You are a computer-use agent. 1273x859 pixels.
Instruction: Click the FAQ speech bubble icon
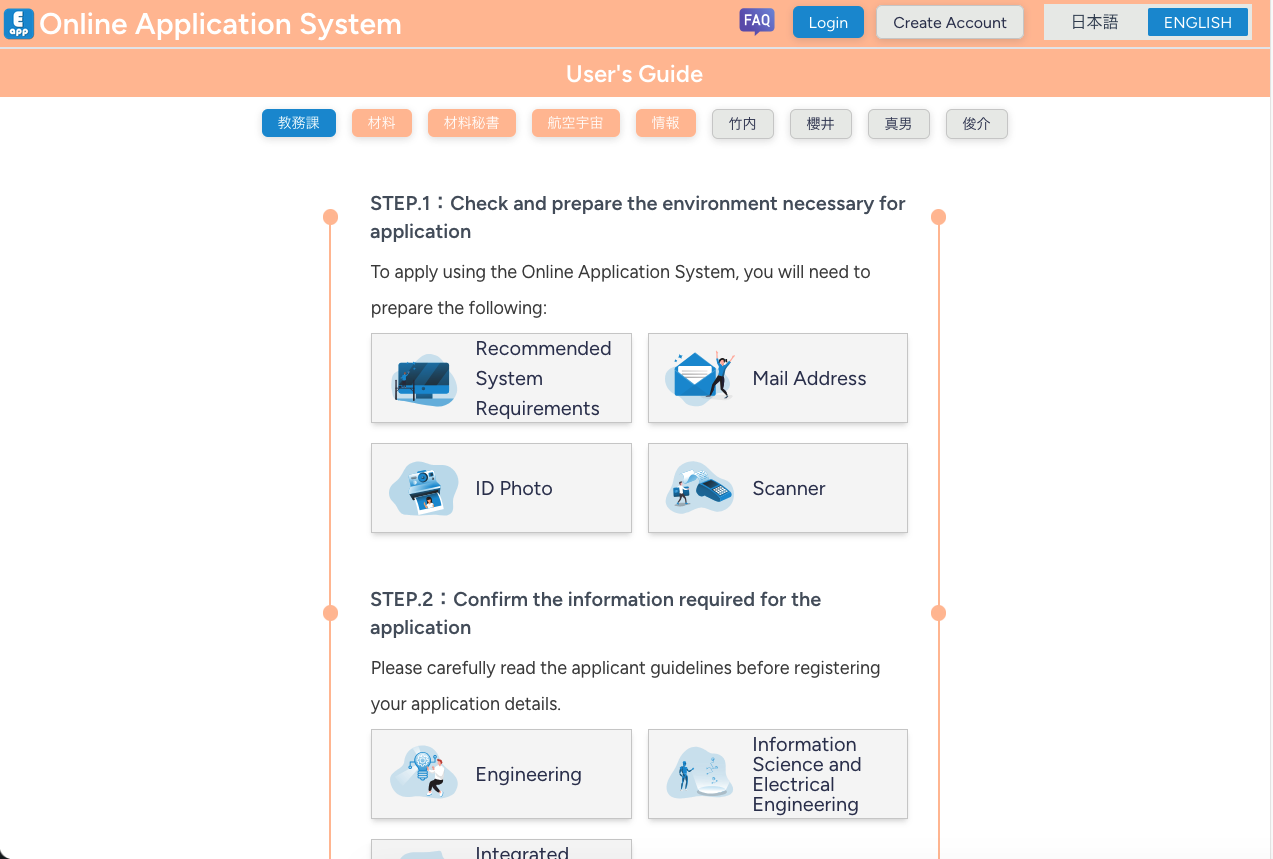(x=757, y=21)
